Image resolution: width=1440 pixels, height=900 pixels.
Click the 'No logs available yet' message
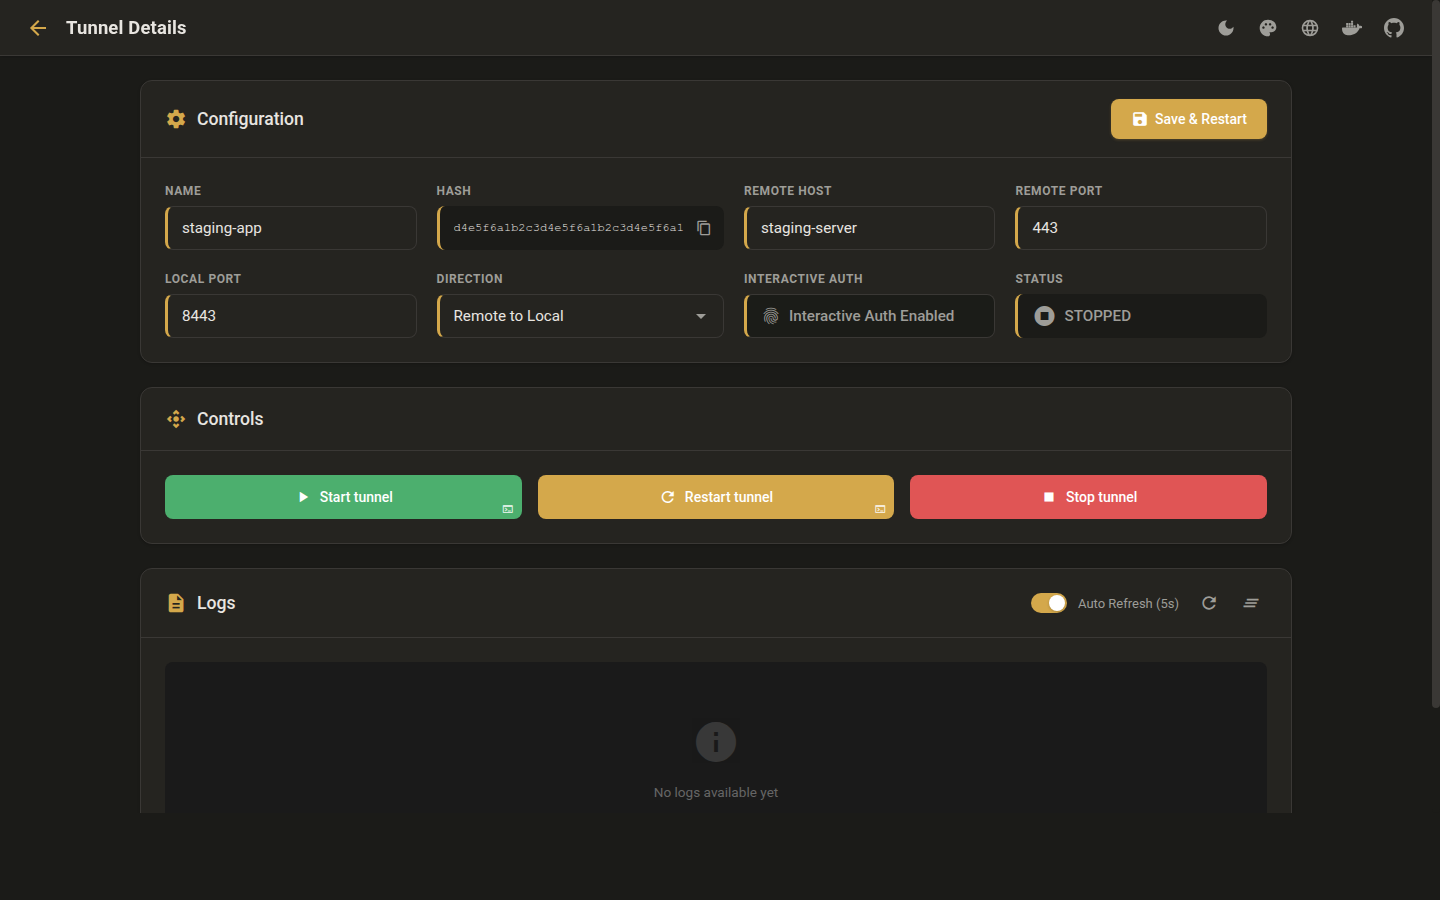[x=716, y=792]
